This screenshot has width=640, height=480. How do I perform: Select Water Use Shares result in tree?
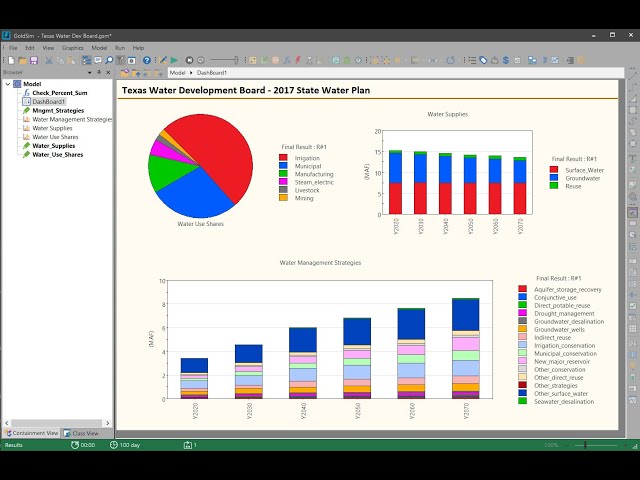click(55, 137)
